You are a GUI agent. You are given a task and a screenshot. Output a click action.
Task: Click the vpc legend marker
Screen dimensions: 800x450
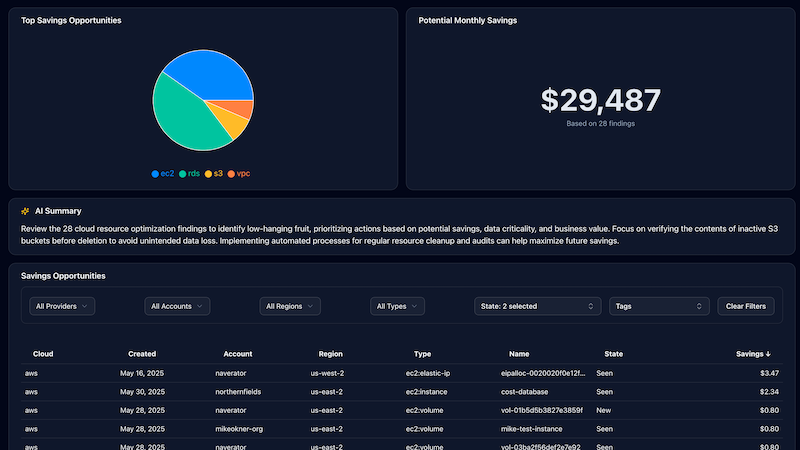tap(231, 174)
